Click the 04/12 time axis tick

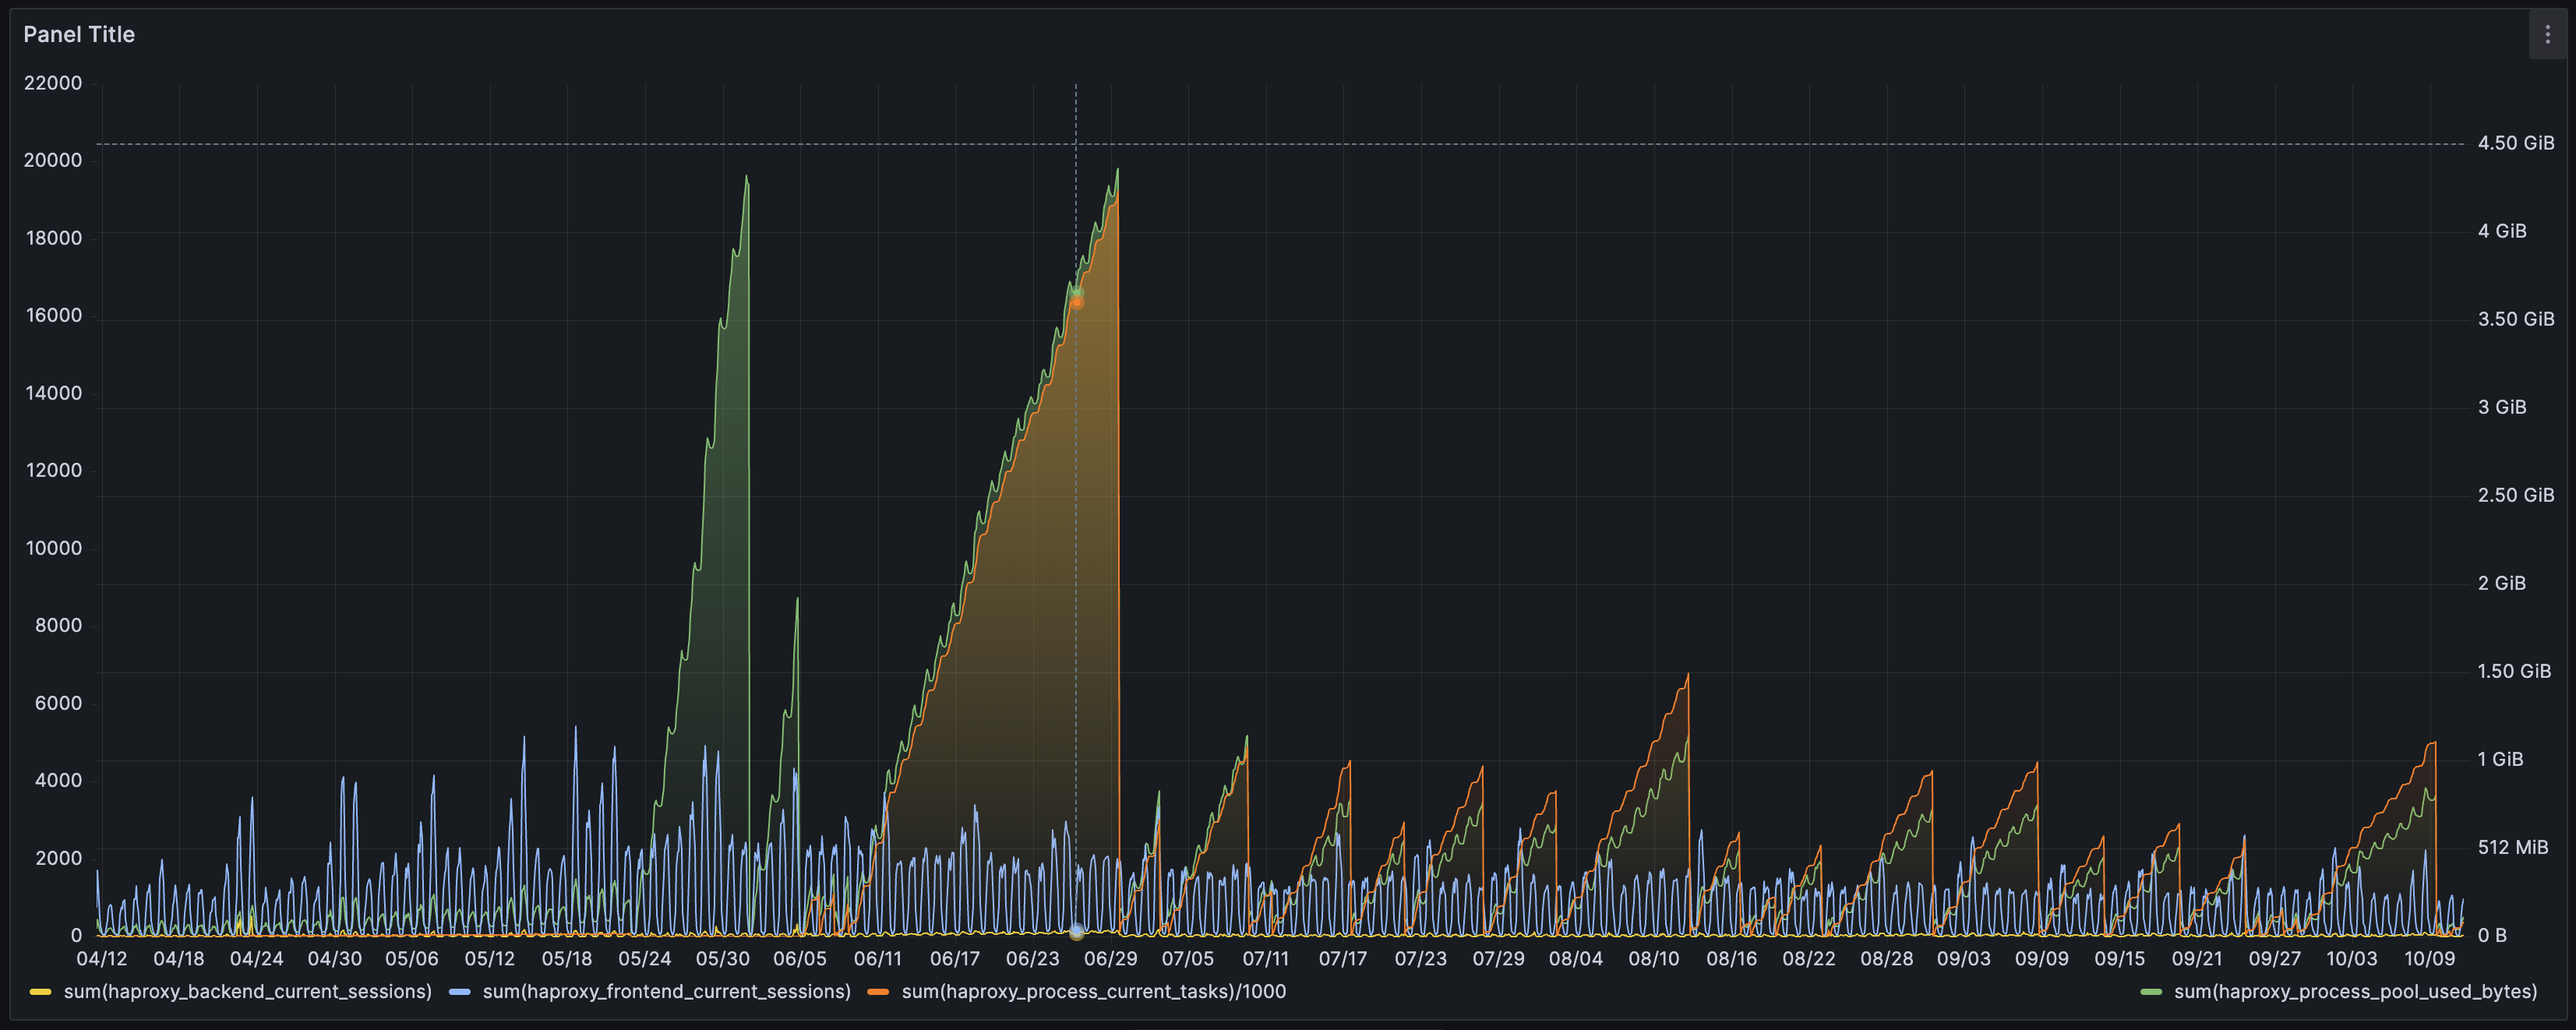[x=103, y=957]
